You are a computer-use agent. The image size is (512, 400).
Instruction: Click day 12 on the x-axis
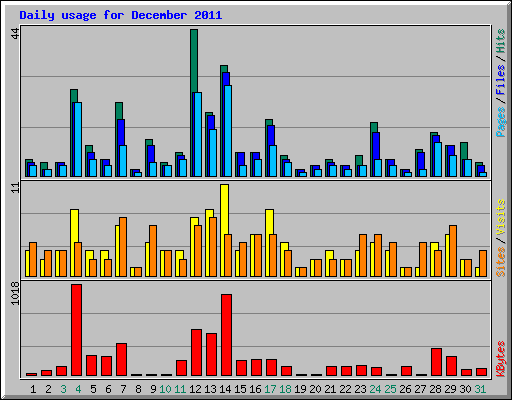pos(195,389)
